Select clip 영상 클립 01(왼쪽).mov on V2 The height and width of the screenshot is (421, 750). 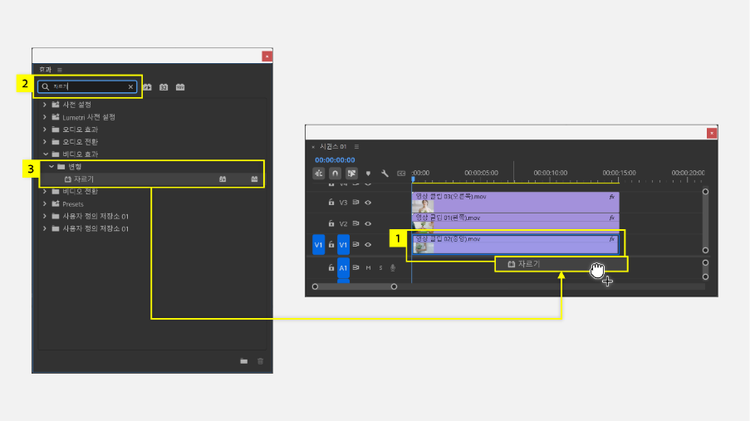(x=516, y=223)
